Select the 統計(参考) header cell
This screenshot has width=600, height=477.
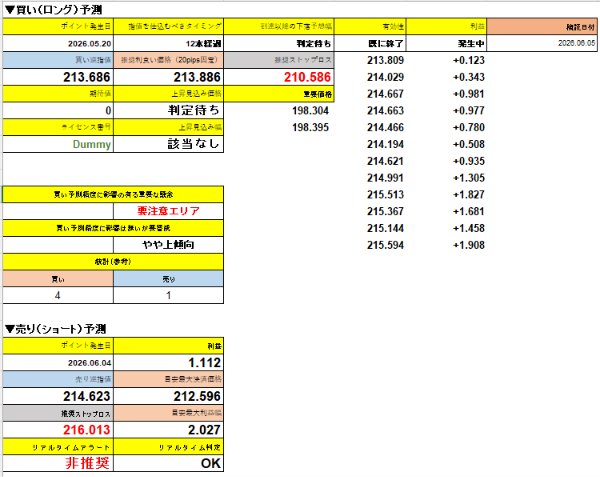point(113,262)
